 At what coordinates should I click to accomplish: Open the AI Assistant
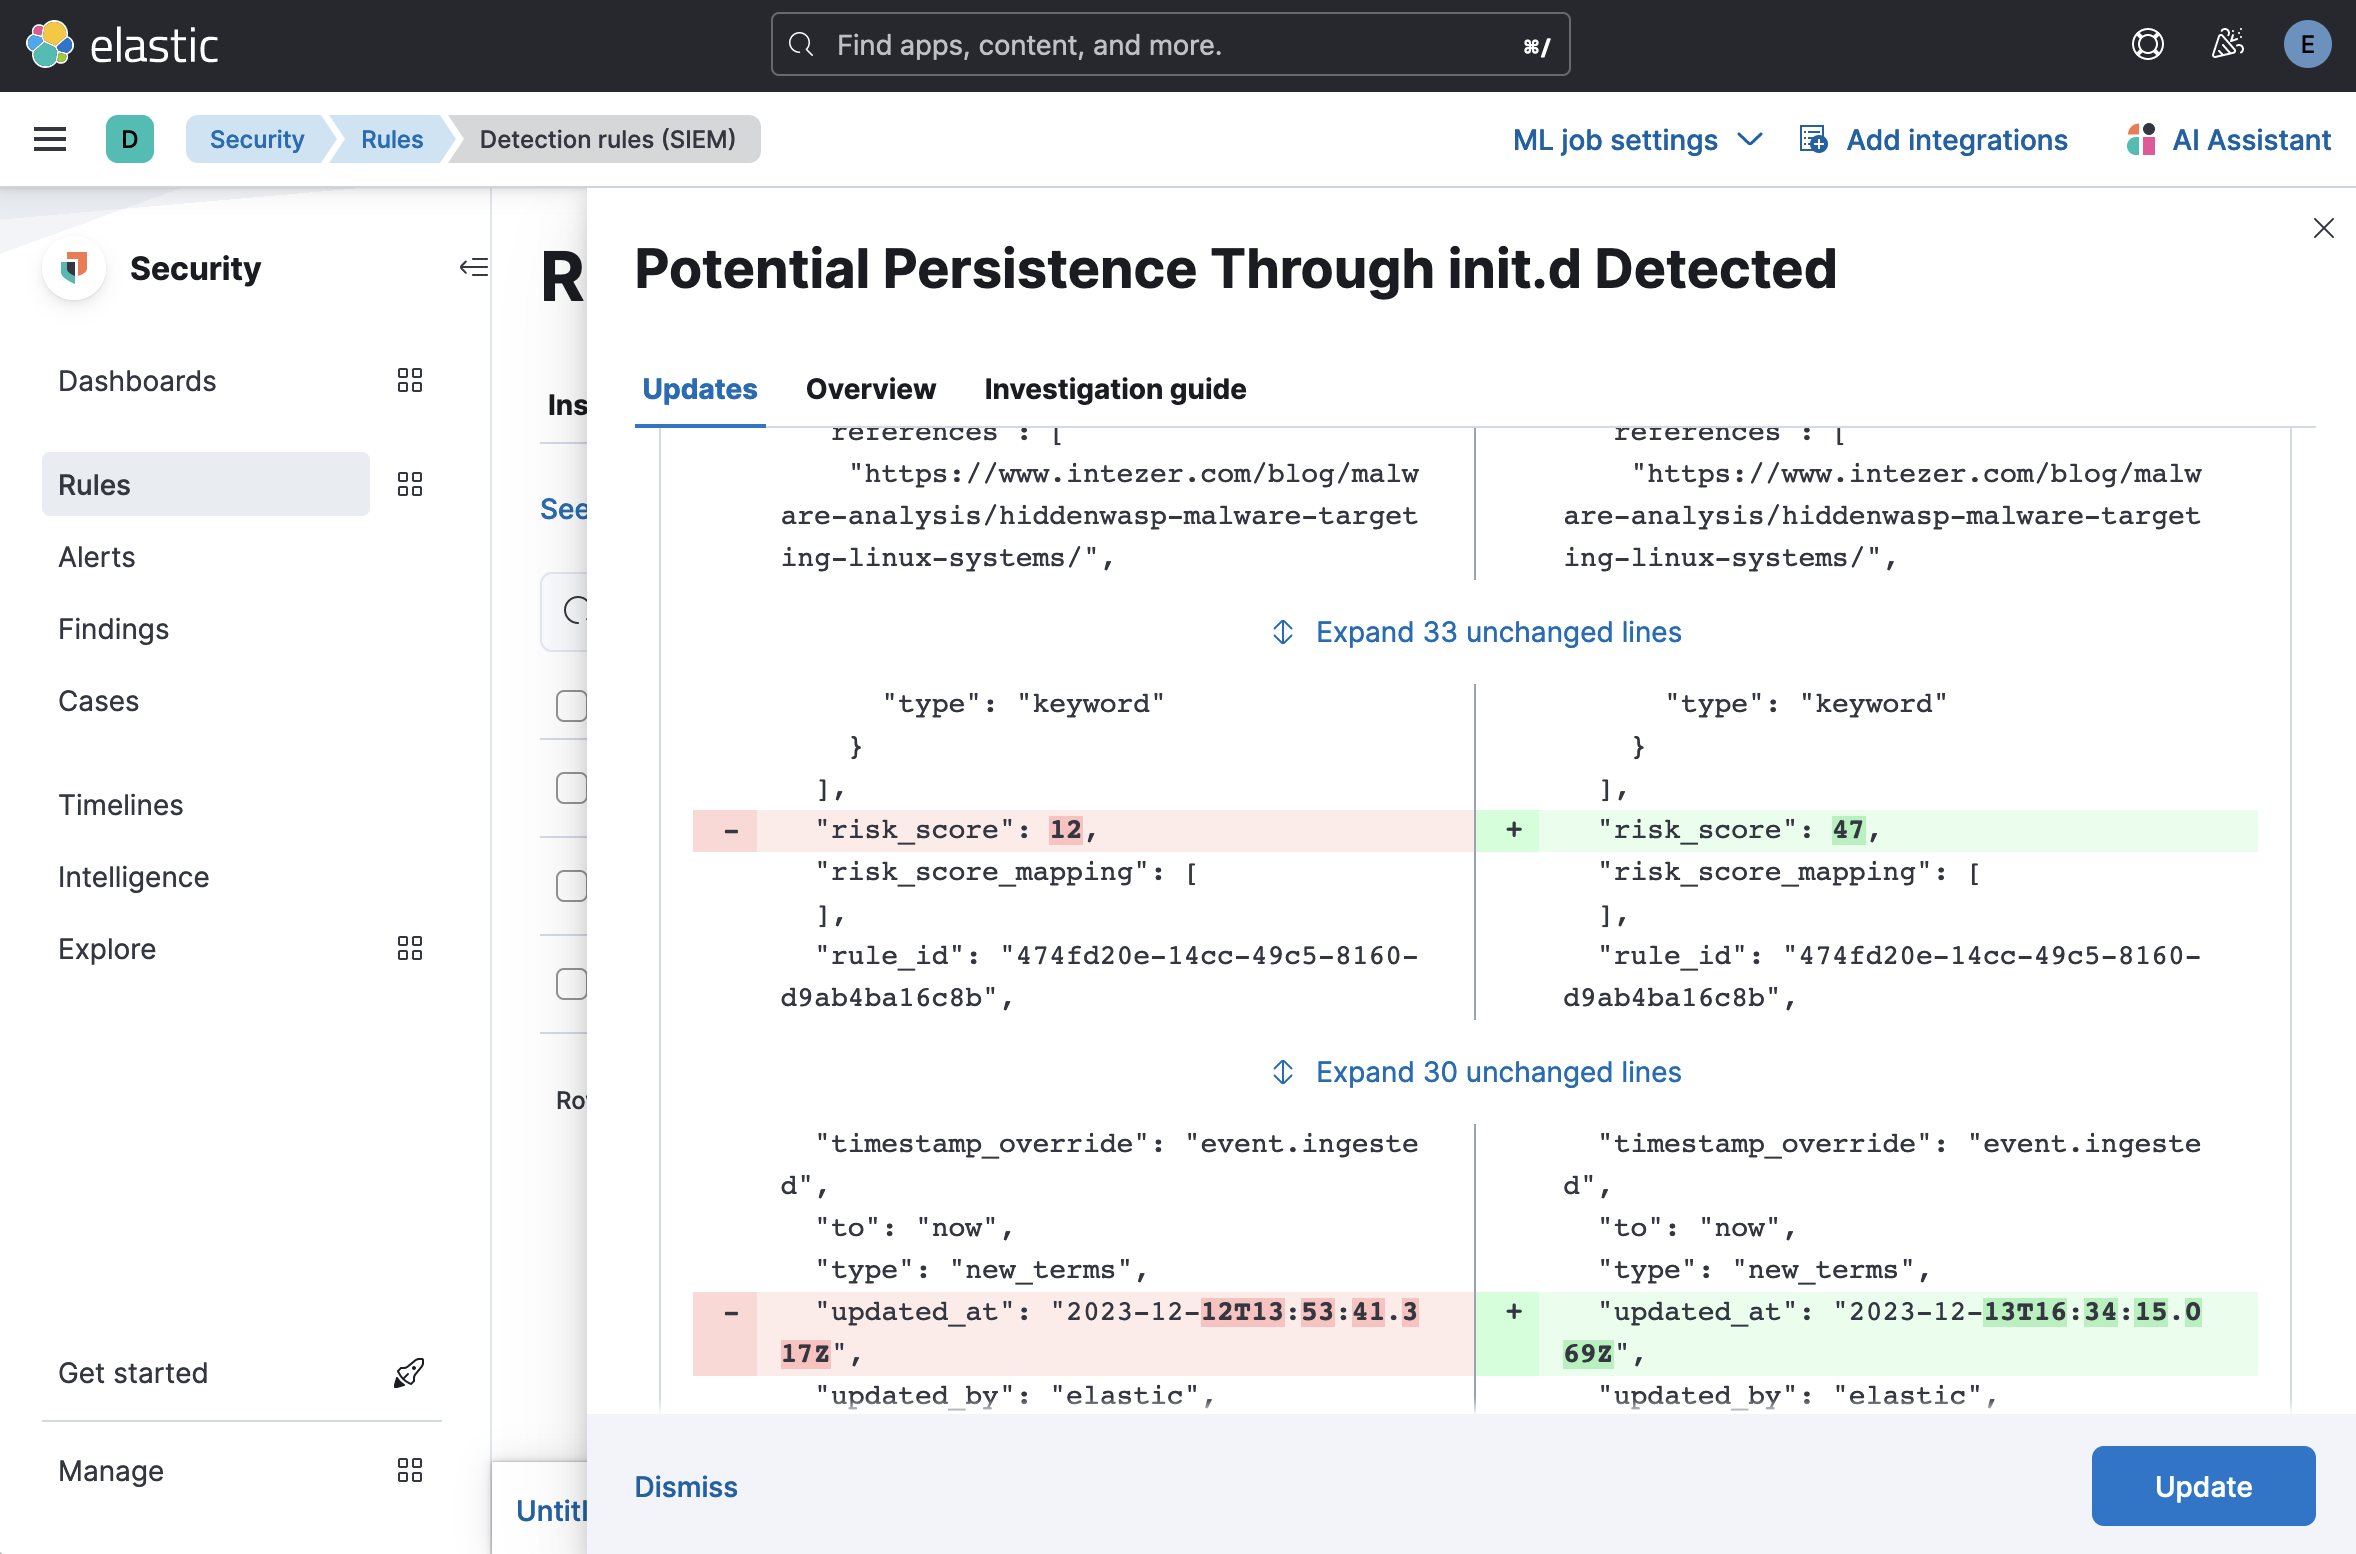[x=2252, y=139]
